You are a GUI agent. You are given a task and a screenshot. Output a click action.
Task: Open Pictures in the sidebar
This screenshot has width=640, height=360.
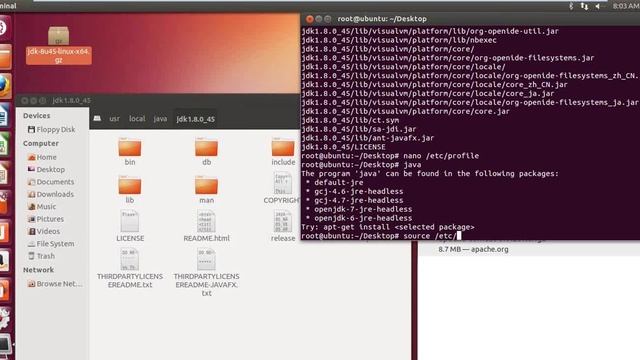click(46, 219)
